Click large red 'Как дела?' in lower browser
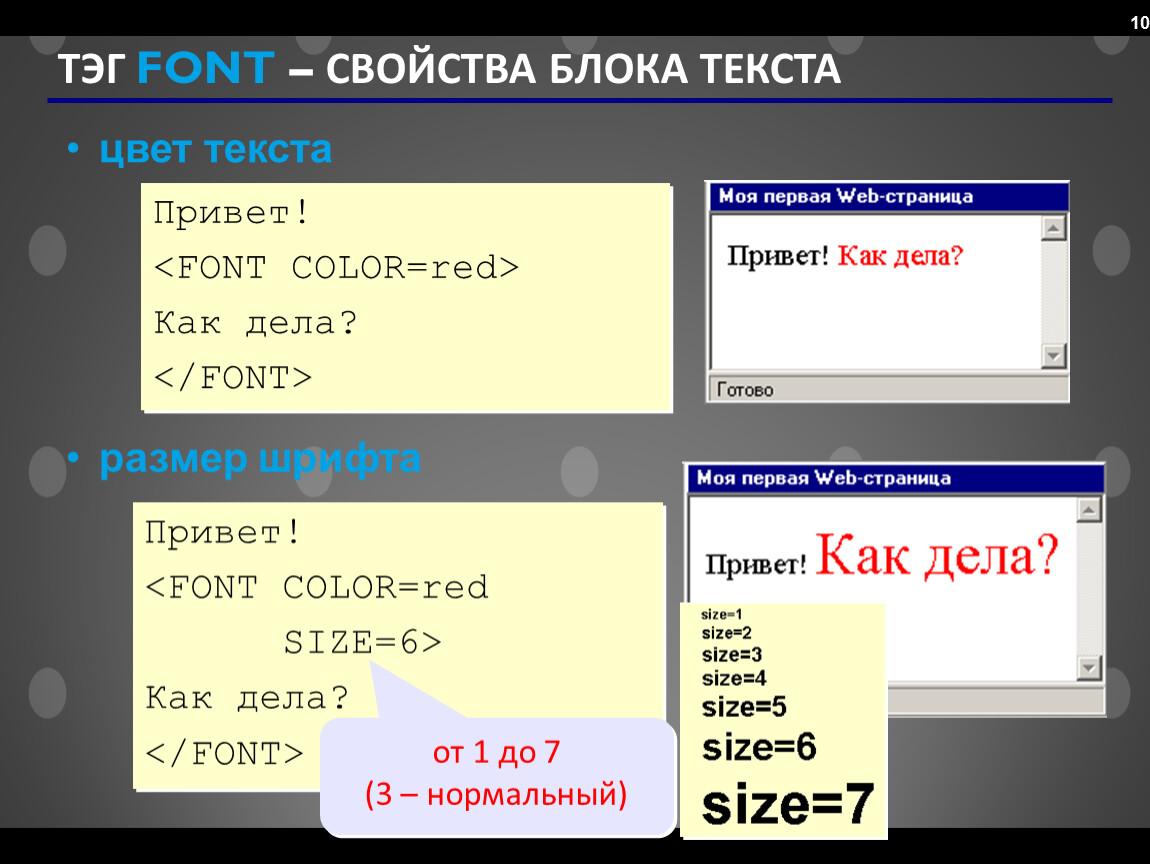 937,556
